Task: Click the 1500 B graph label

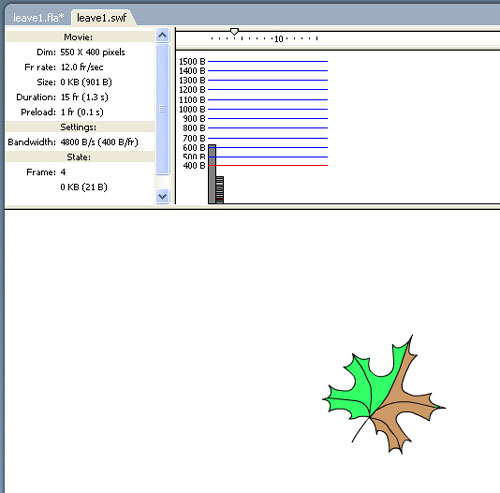Action: [x=192, y=62]
